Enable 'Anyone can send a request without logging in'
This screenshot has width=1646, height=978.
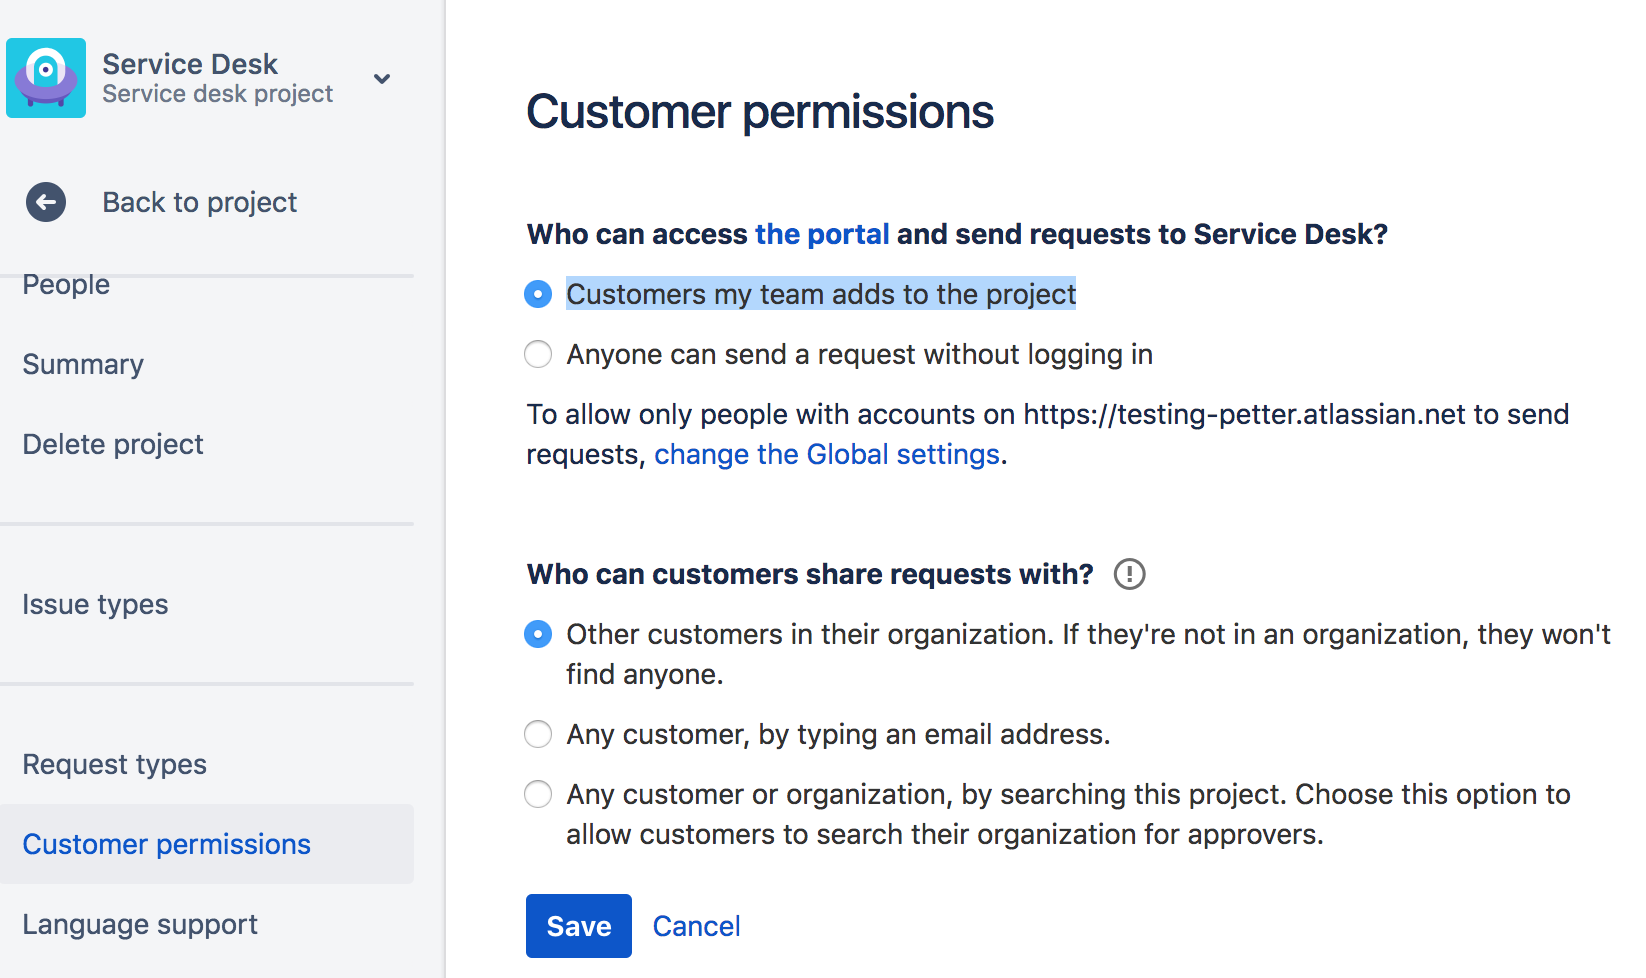[538, 354]
